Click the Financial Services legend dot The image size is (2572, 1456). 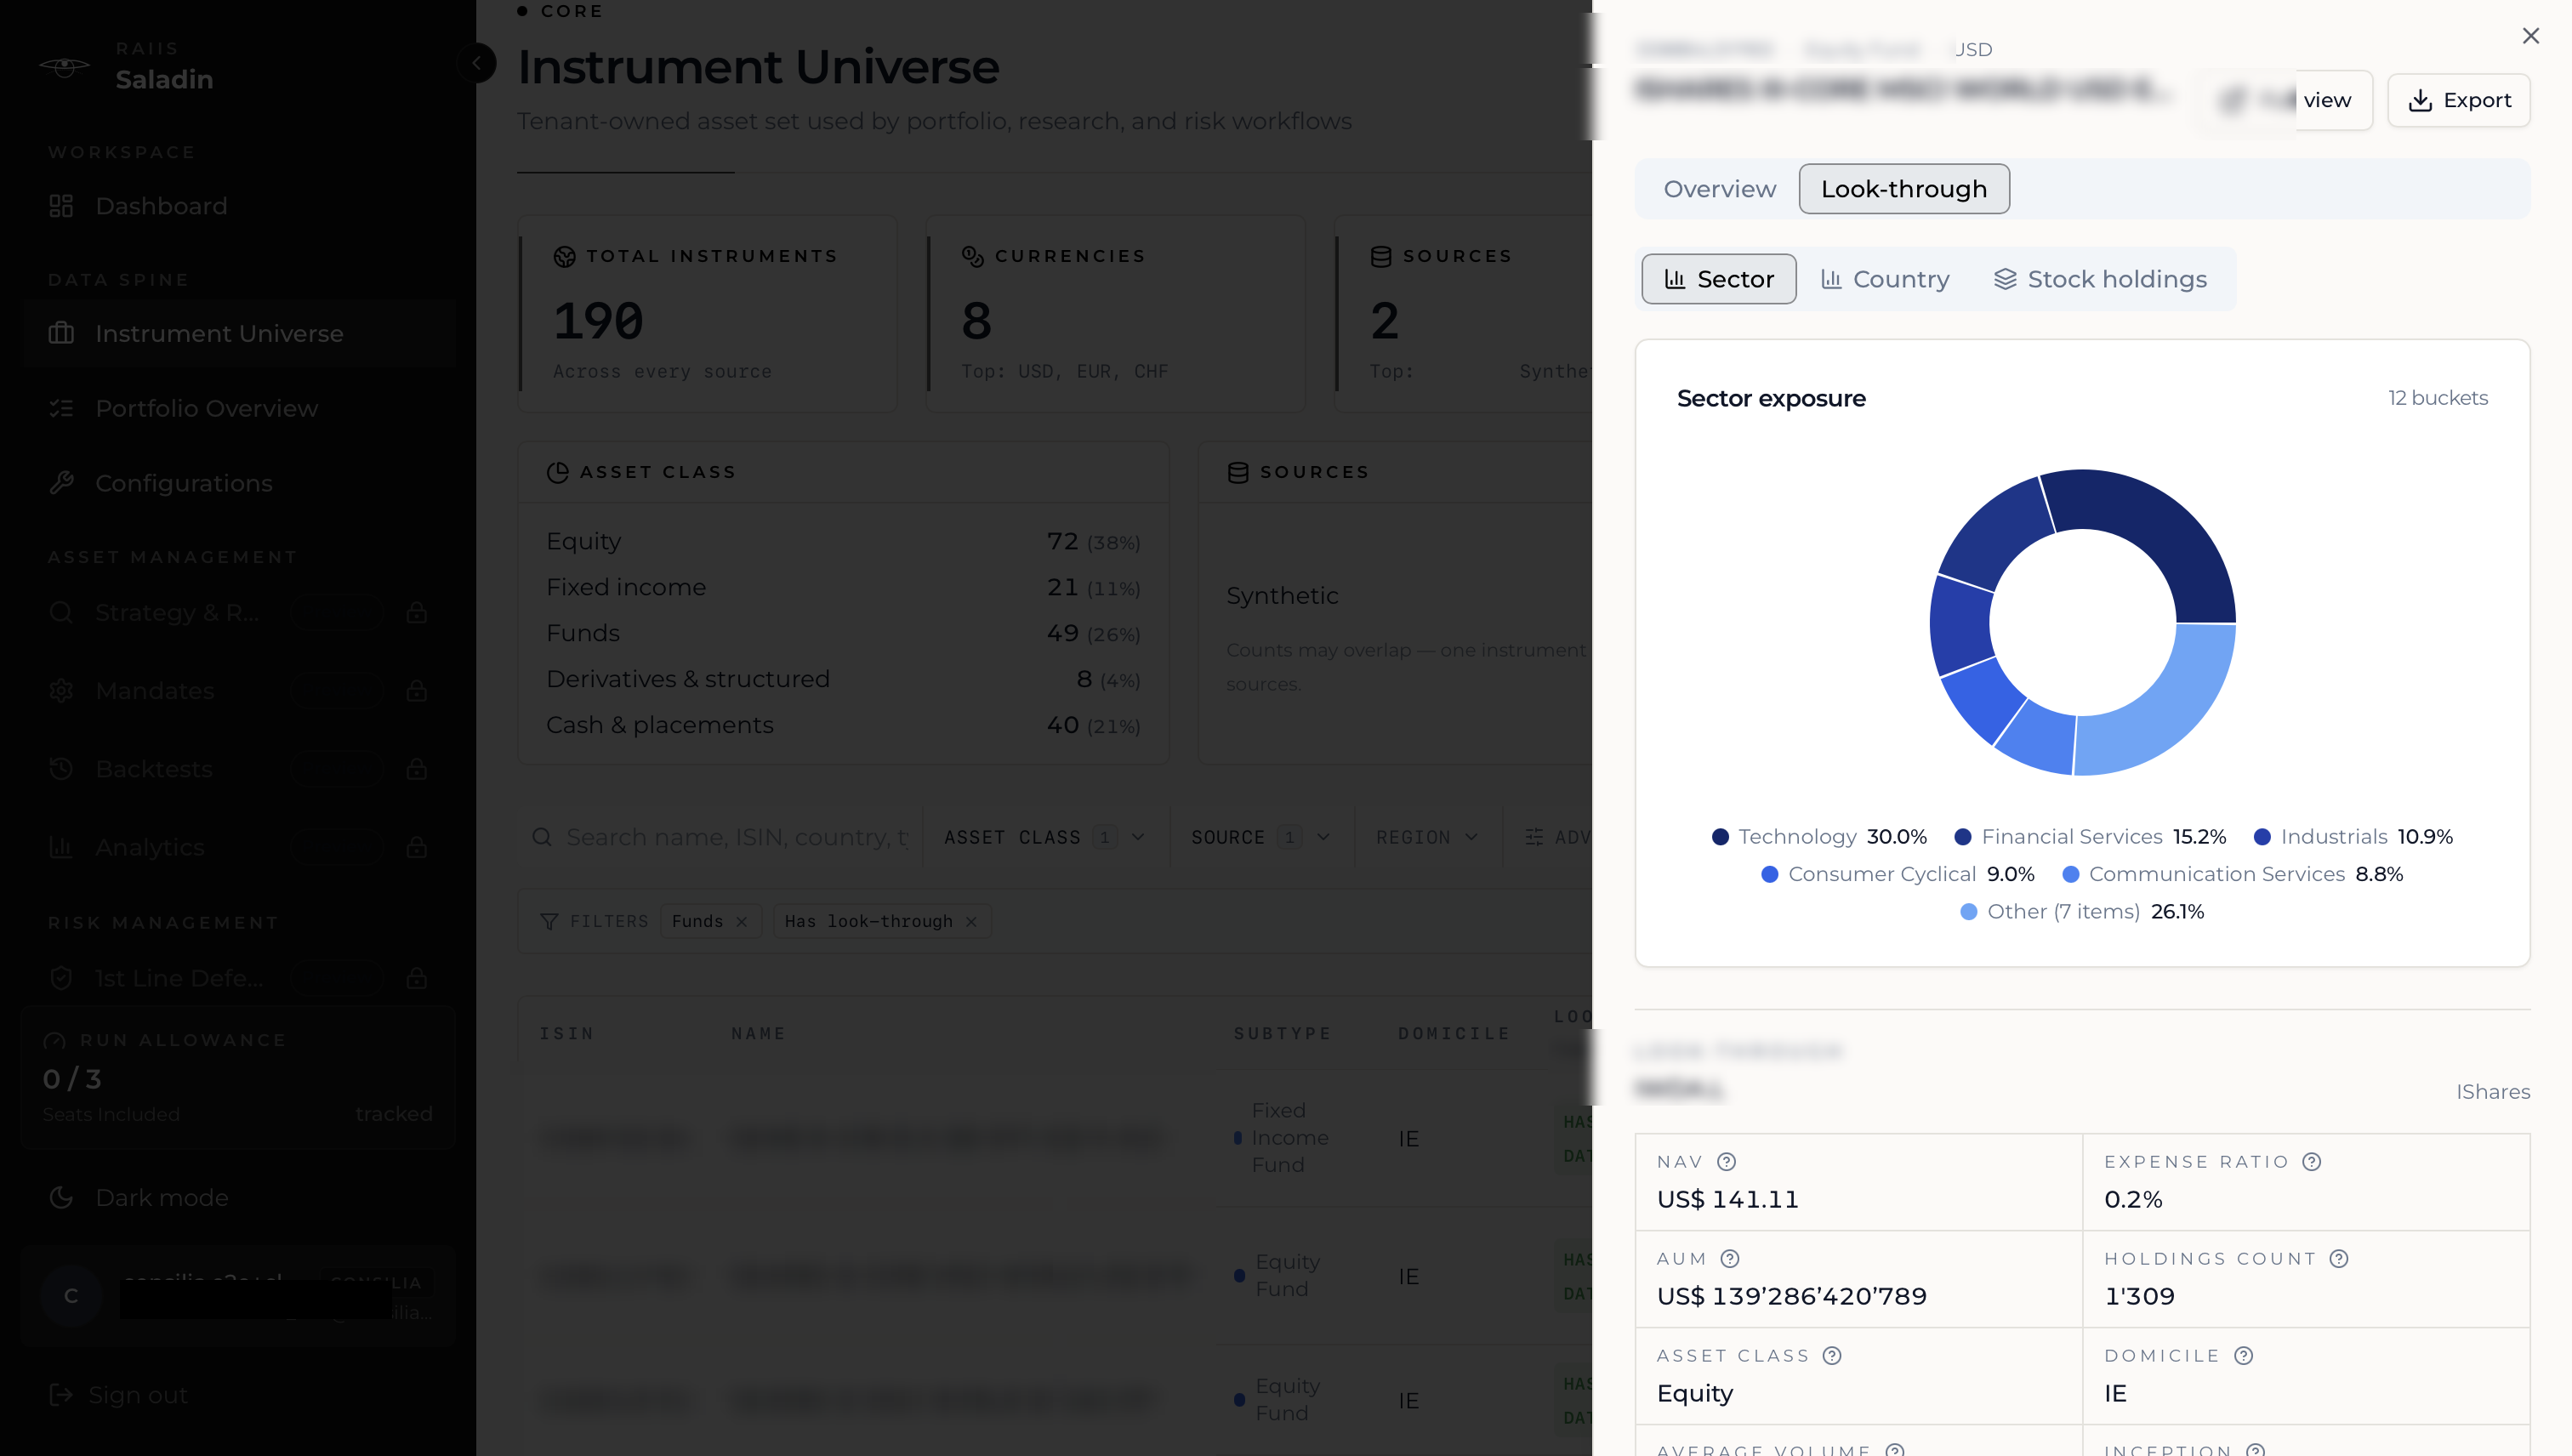pyautogui.click(x=1962, y=837)
